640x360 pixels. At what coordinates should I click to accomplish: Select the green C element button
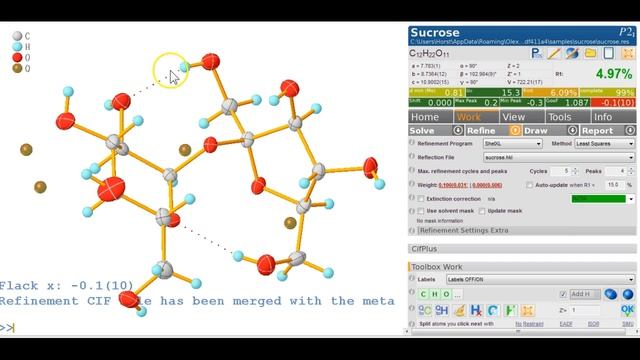click(x=423, y=294)
